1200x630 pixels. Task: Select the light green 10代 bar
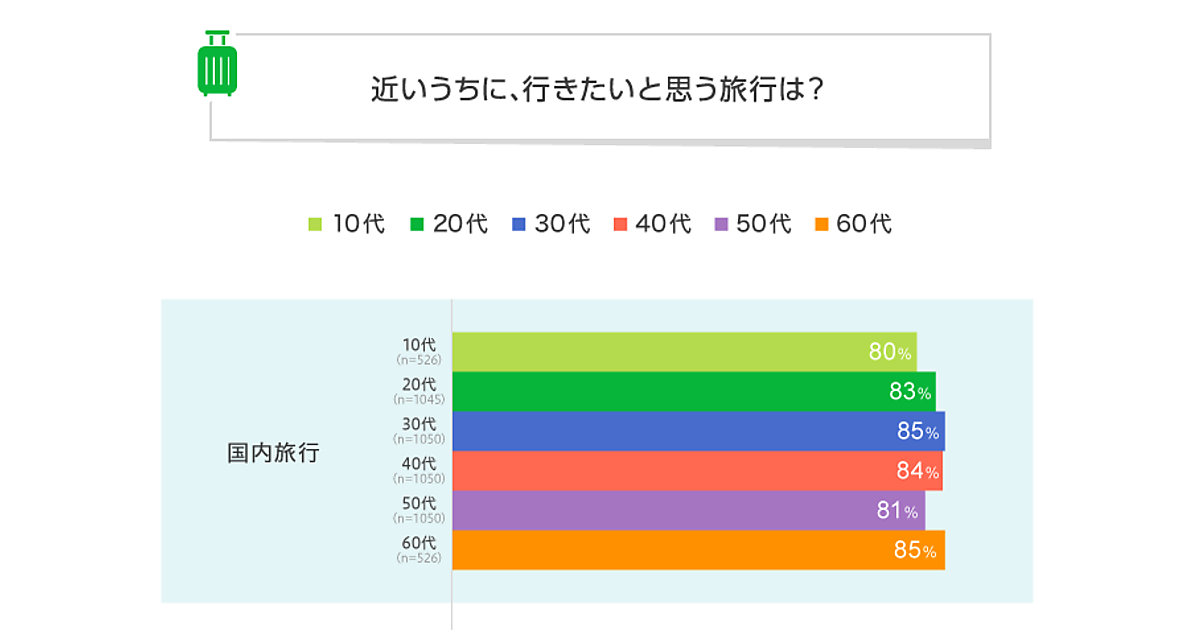click(x=660, y=352)
